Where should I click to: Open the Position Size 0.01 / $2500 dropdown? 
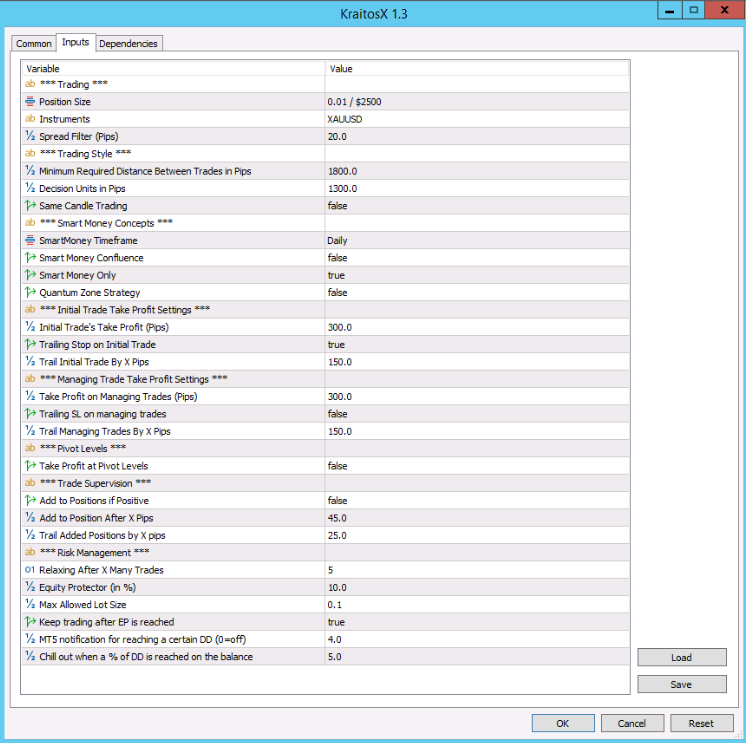pos(477,101)
